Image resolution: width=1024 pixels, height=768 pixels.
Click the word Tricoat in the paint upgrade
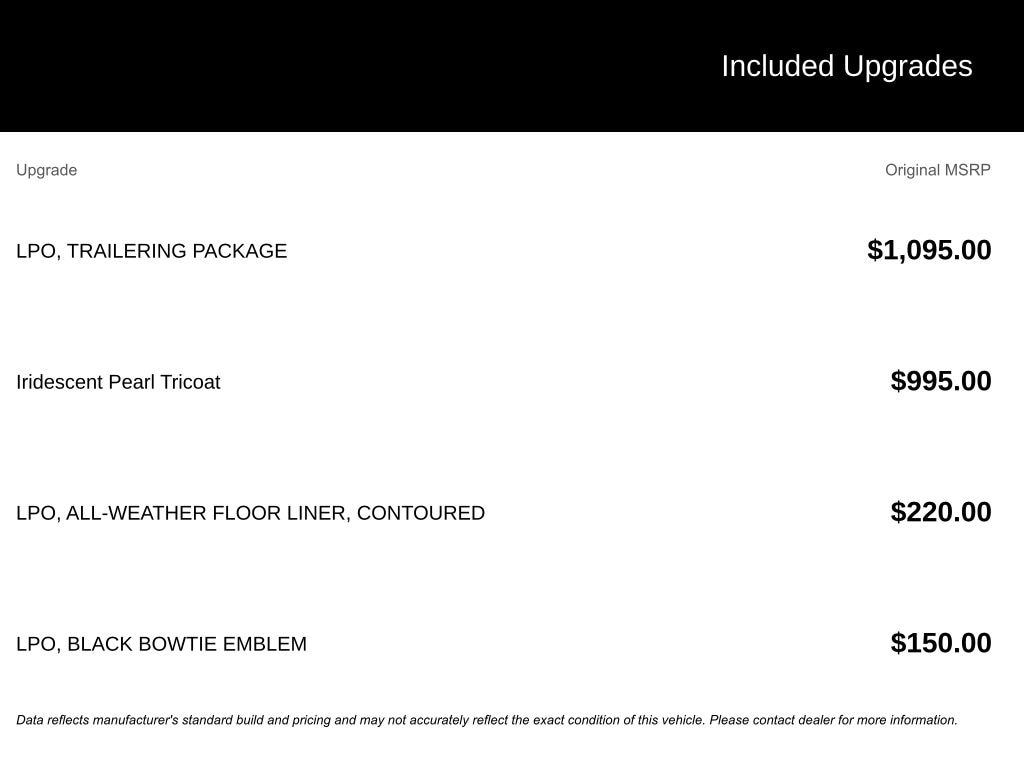coord(190,382)
